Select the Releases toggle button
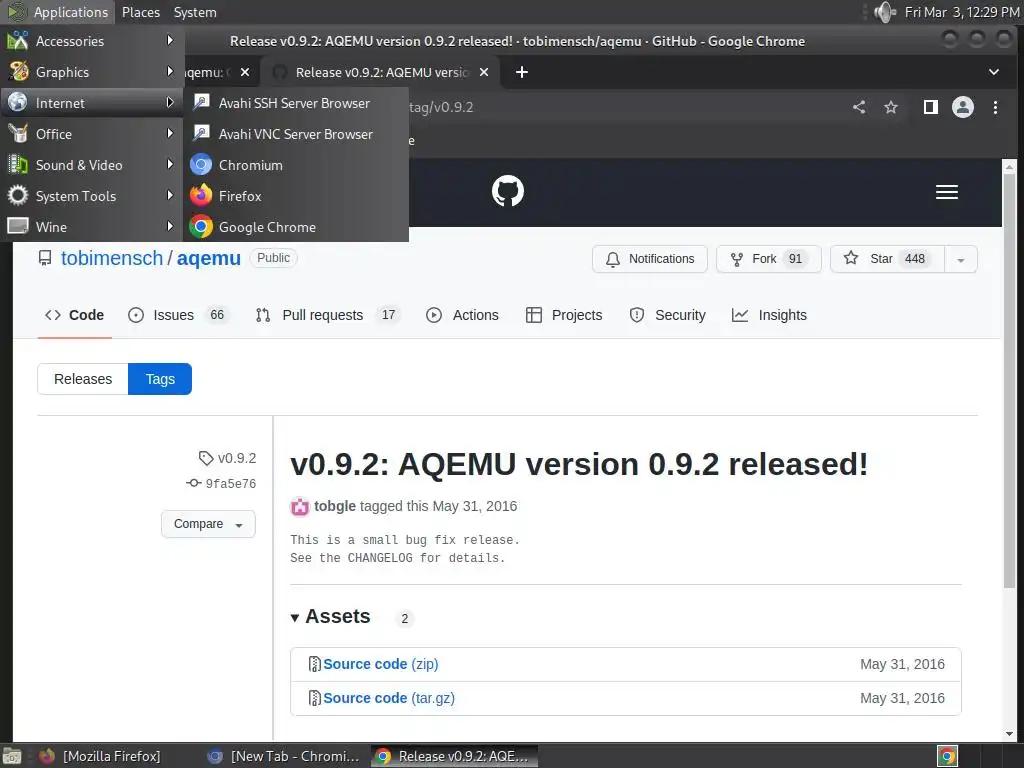Image resolution: width=1024 pixels, height=768 pixels. 83,379
